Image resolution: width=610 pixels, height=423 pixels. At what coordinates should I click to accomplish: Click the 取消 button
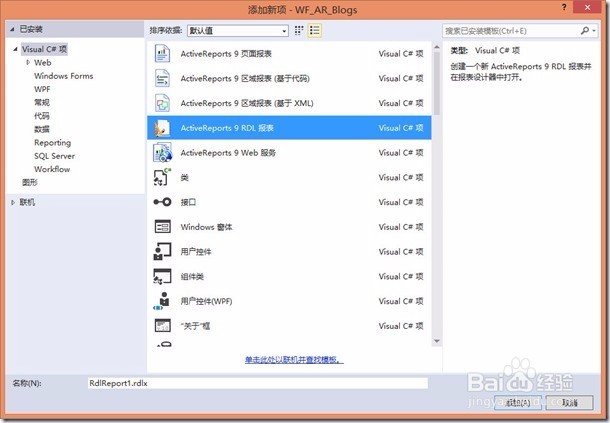pos(570,402)
